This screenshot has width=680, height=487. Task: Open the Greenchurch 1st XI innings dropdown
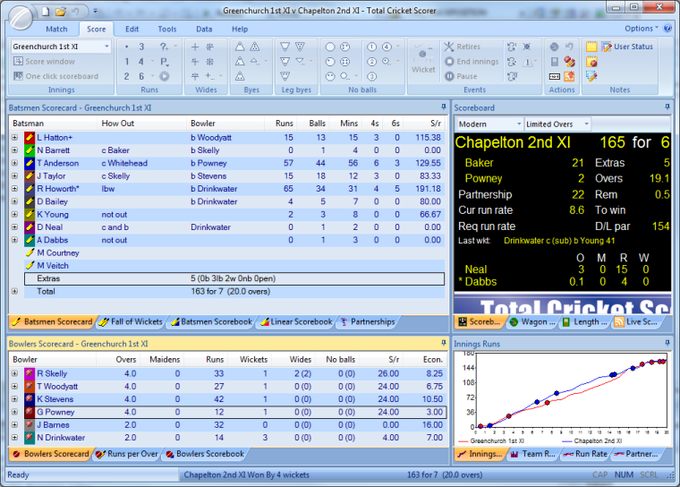pos(105,47)
